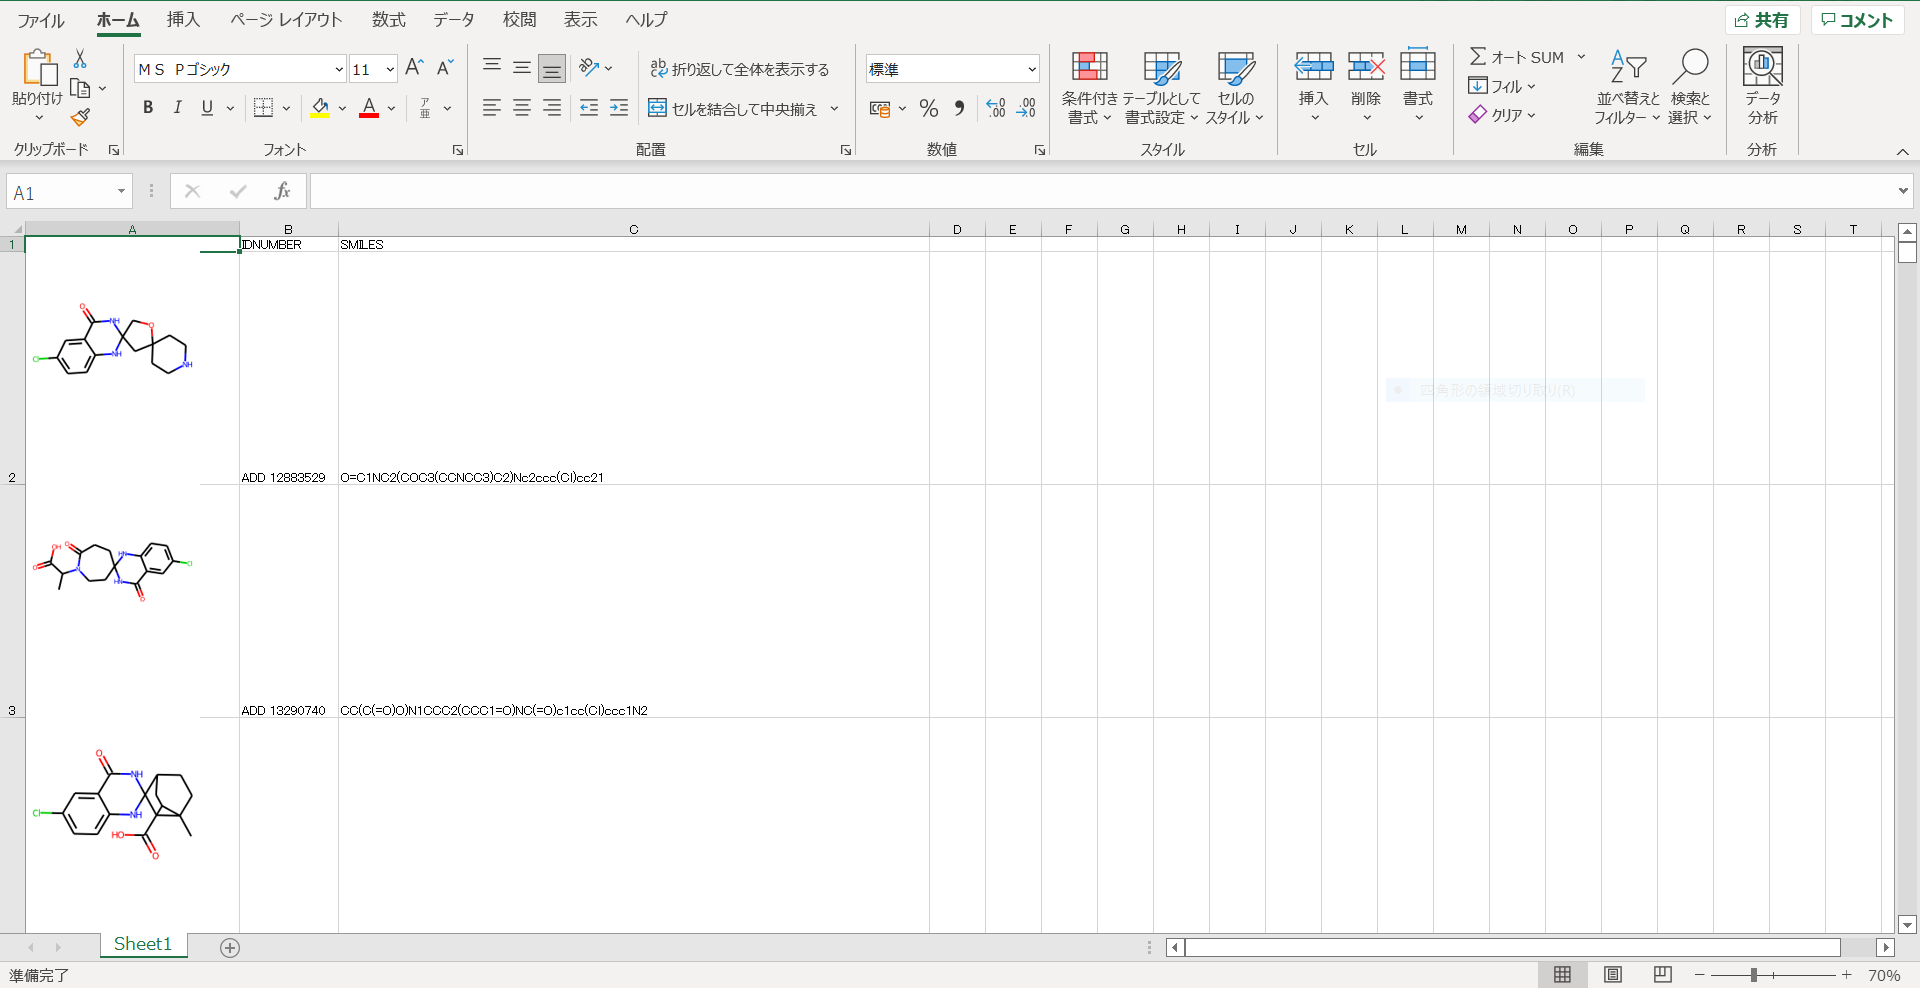Viewport: 1920px width, 988px height.
Task: Apply Percent Style format
Action: click(x=929, y=108)
